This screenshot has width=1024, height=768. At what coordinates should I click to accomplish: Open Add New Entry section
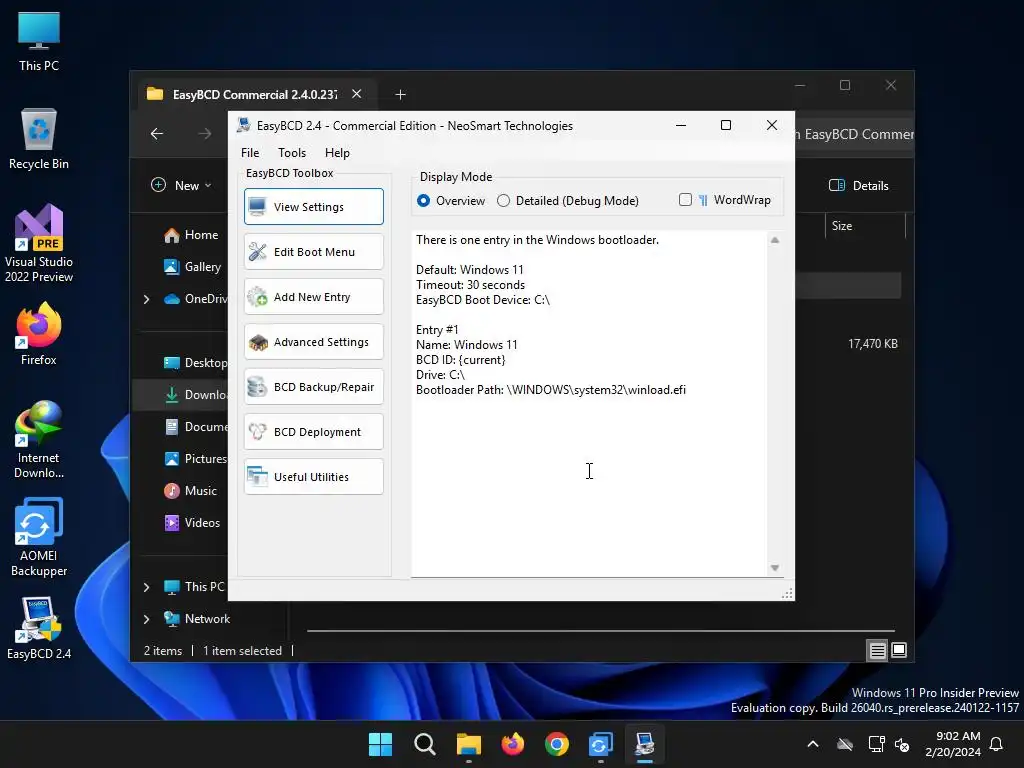click(313, 296)
